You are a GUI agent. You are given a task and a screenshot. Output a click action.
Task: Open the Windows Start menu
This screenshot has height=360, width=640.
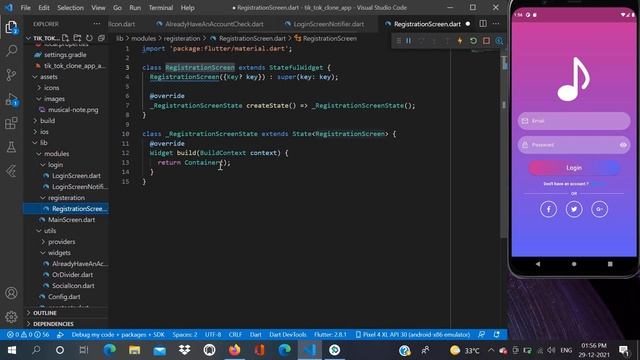click(x=11, y=350)
